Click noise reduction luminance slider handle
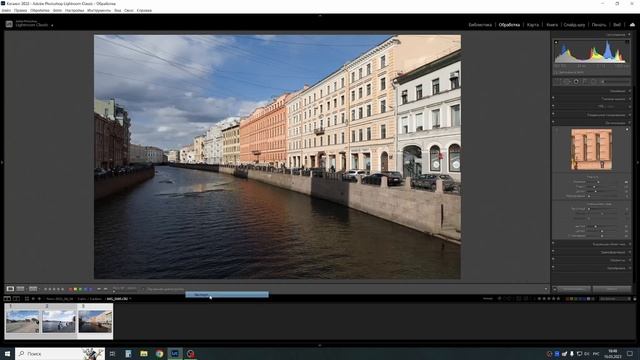Screen dimensions: 640x360 [x=589, y=209]
